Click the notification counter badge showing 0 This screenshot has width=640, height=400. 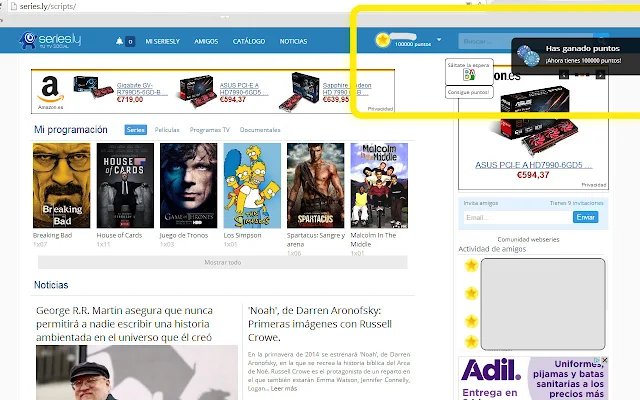[x=130, y=41]
